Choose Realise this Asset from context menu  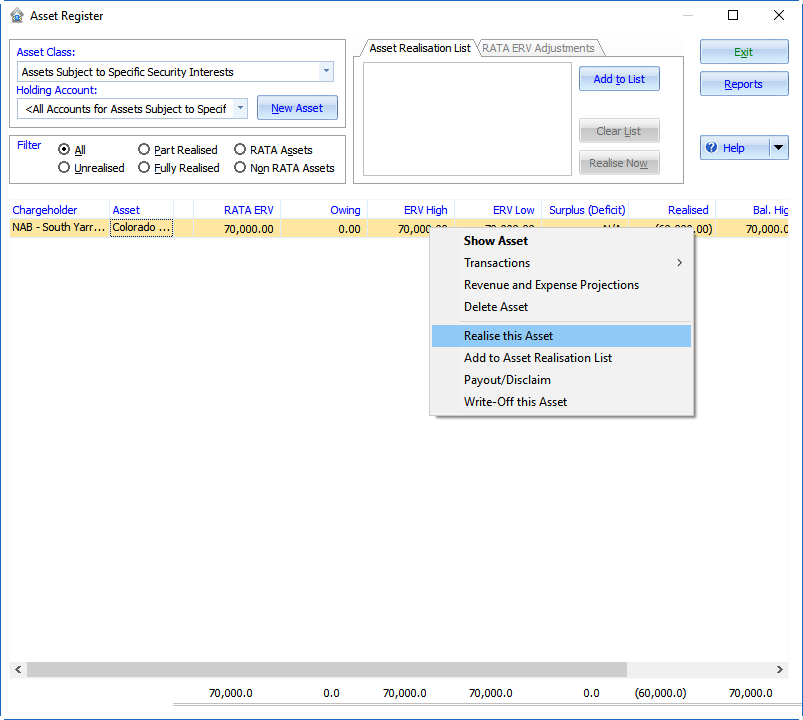tap(508, 336)
